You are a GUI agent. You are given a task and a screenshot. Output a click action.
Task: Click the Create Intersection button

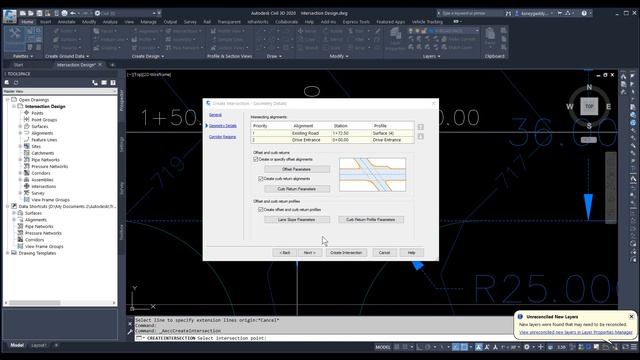(x=346, y=253)
